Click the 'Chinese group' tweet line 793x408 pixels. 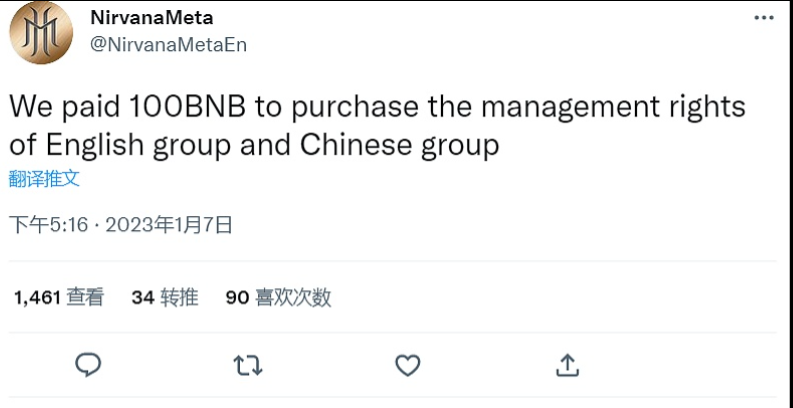click(254, 147)
